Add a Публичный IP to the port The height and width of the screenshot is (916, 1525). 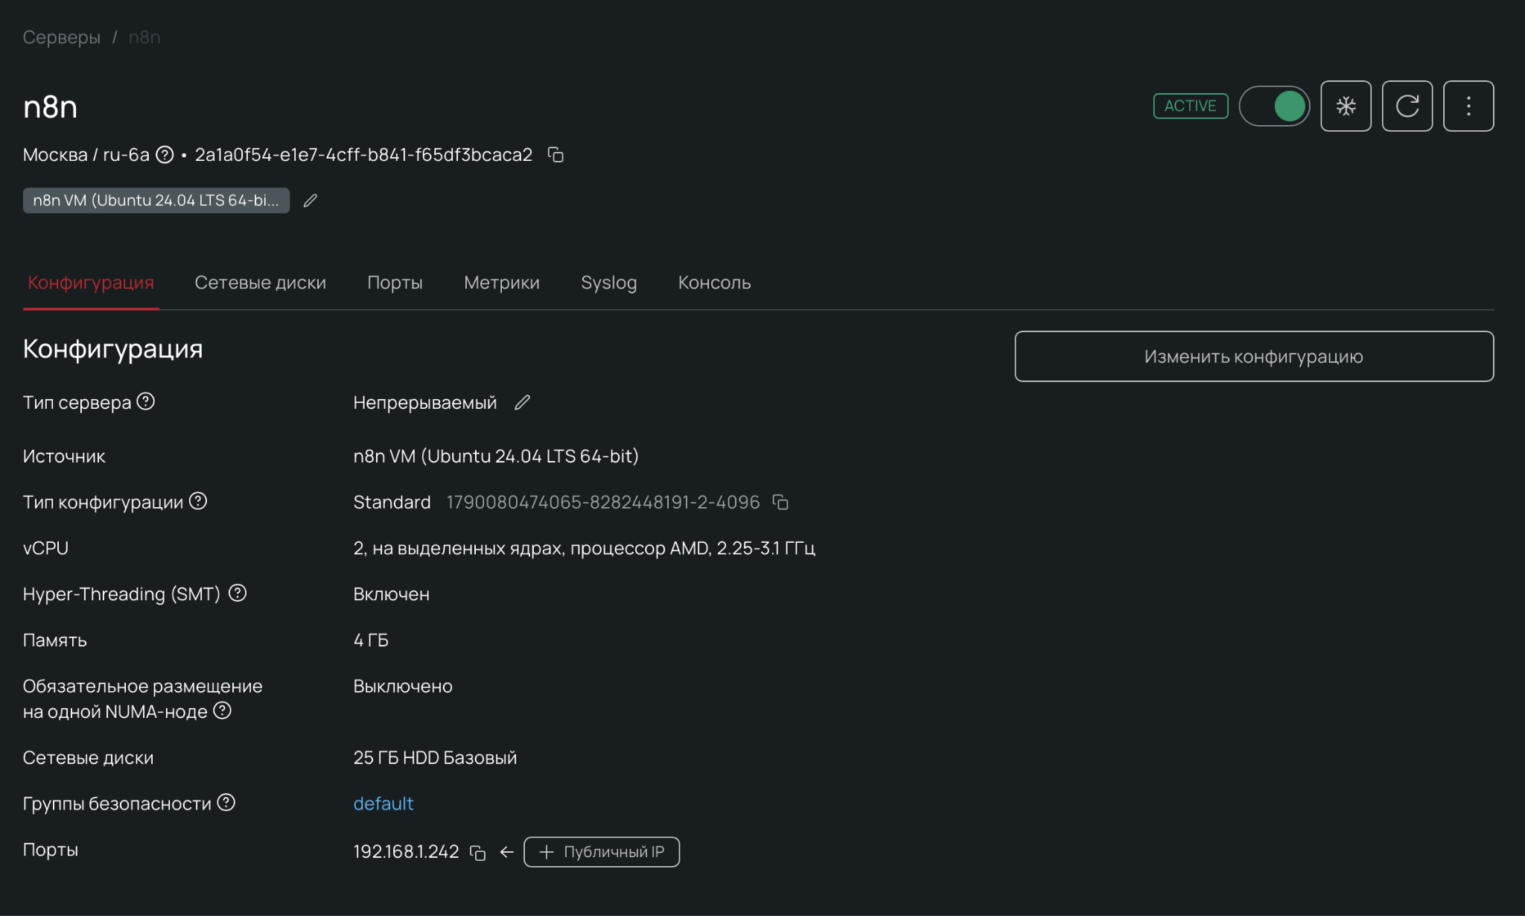[602, 852]
